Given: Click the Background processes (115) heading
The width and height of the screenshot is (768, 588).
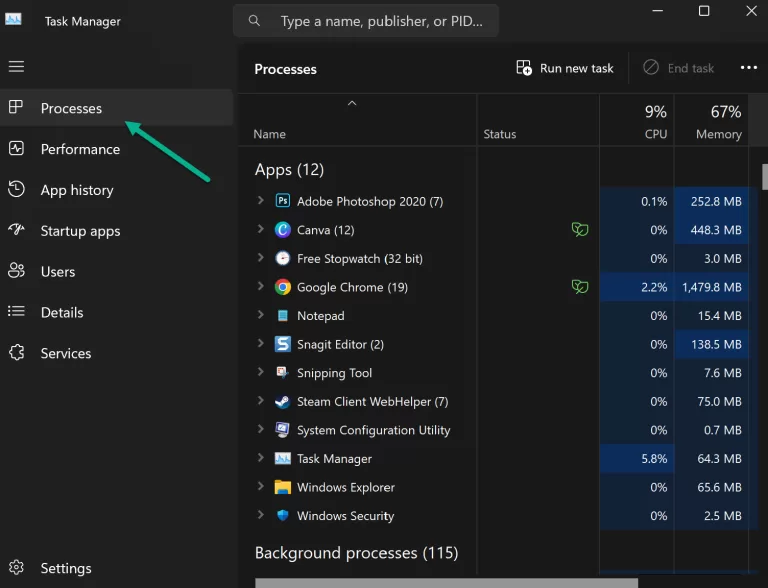Looking at the screenshot, I should click(356, 553).
